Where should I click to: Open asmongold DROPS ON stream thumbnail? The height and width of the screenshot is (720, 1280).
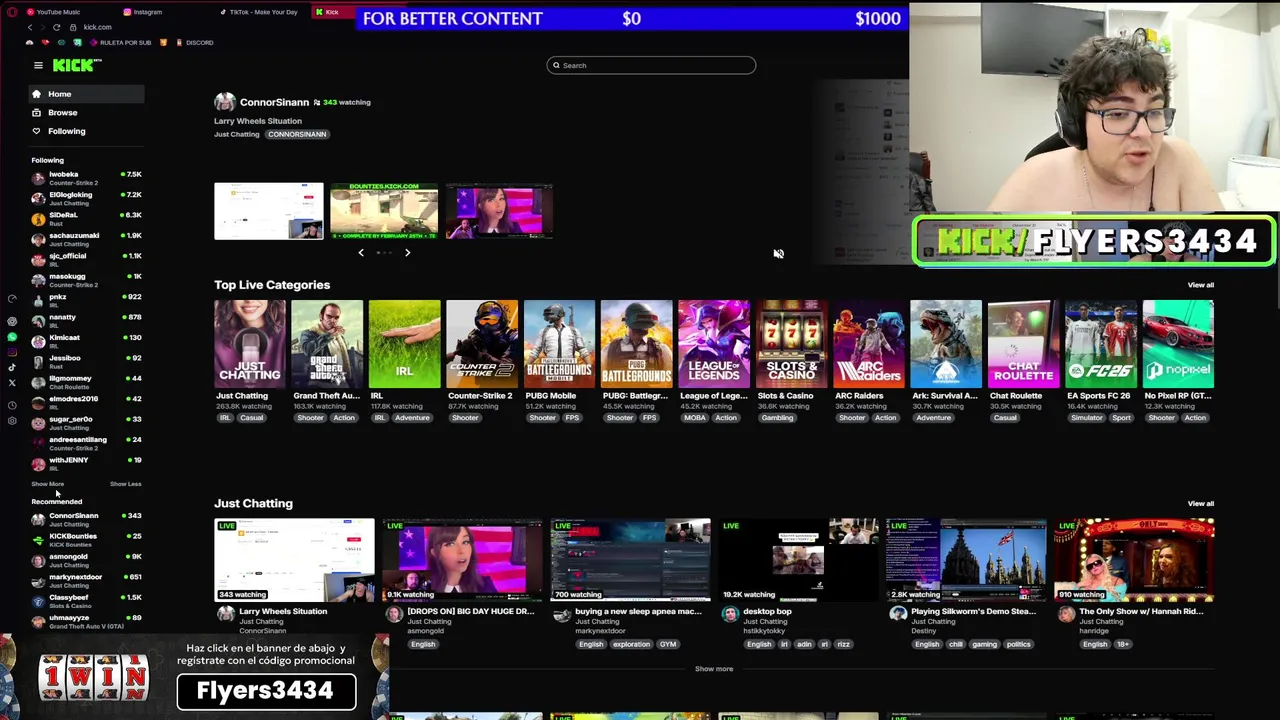pos(462,560)
